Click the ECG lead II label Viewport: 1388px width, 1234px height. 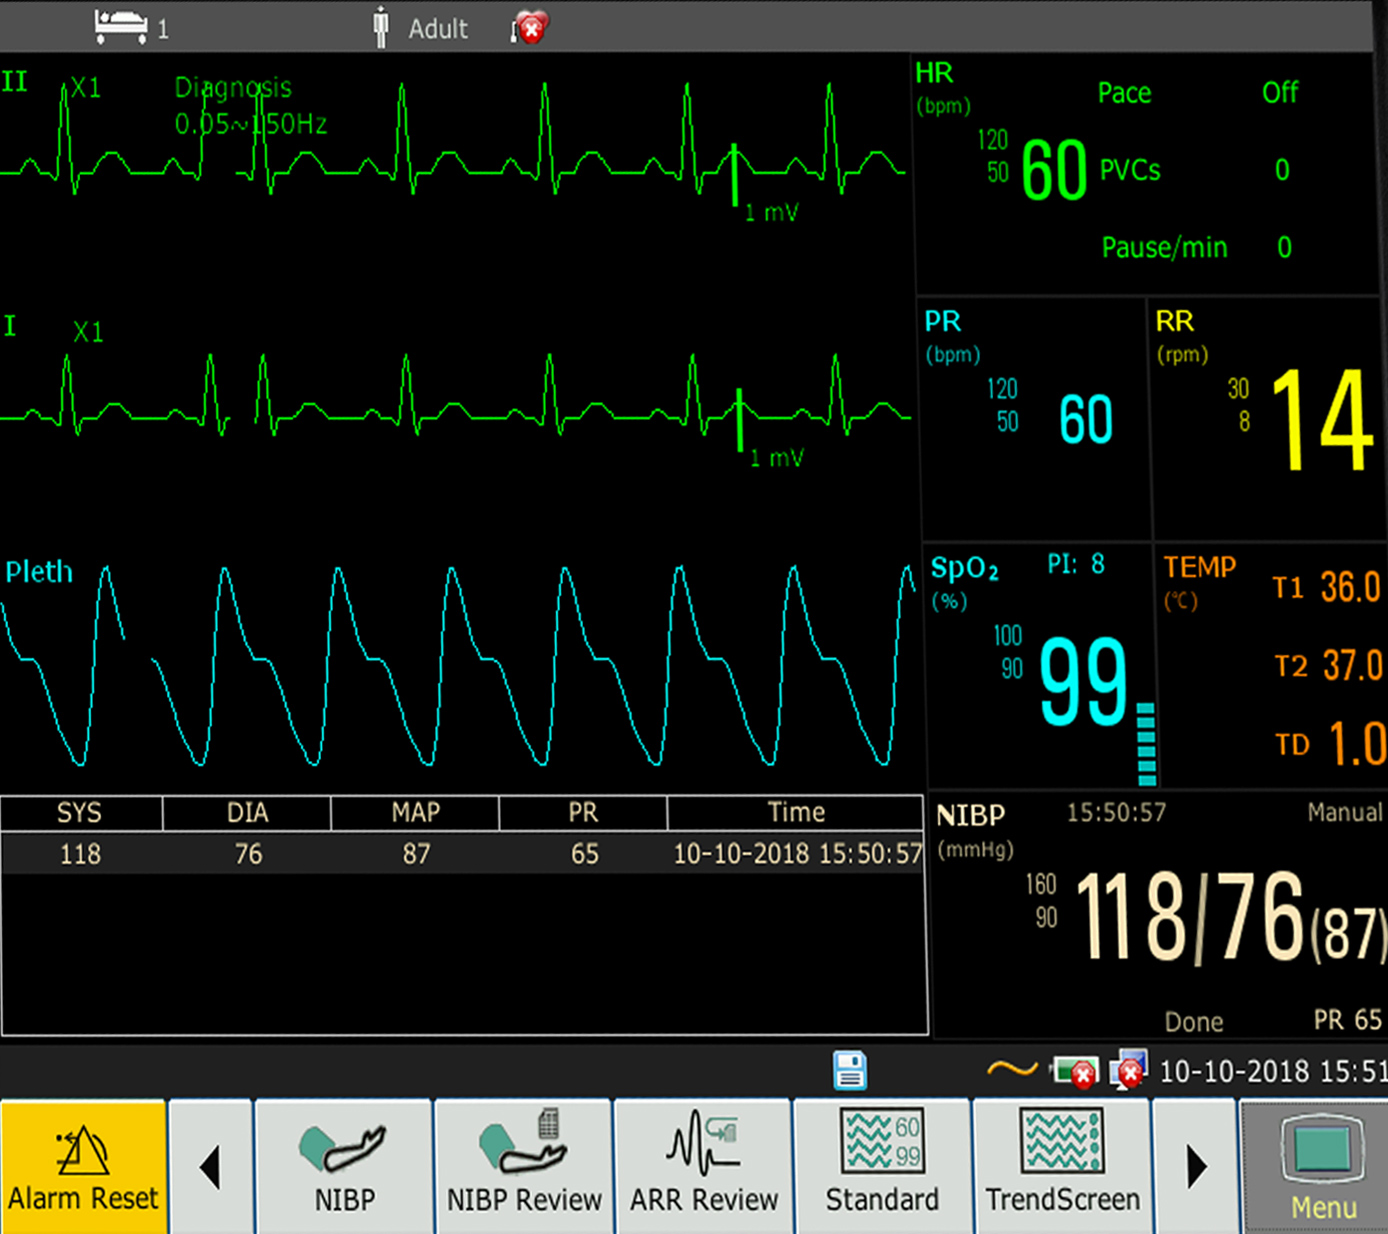tap(14, 81)
